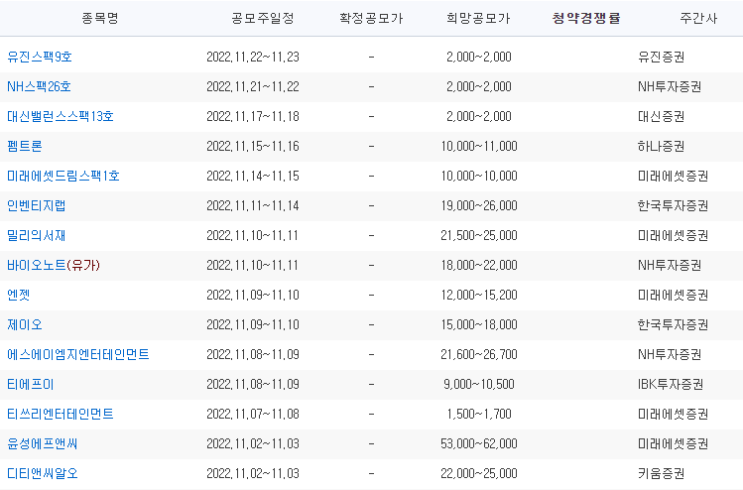Click the 종목명 column header
This screenshot has width=743, height=490.
point(100,18)
